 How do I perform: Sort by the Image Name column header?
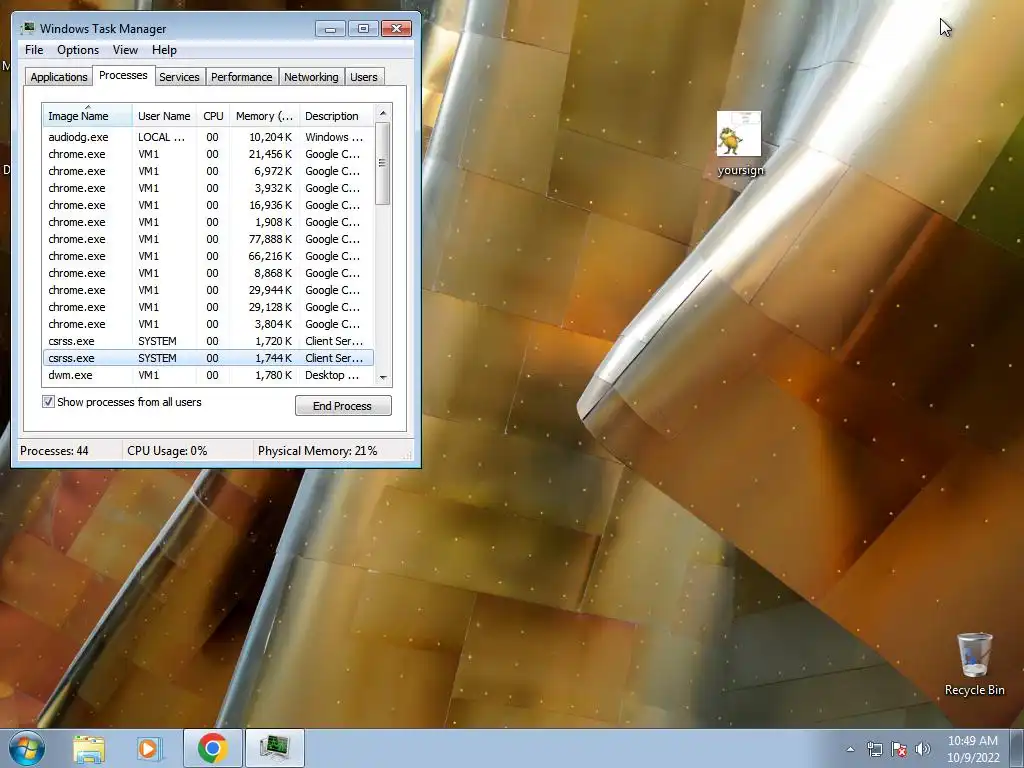tap(88, 116)
